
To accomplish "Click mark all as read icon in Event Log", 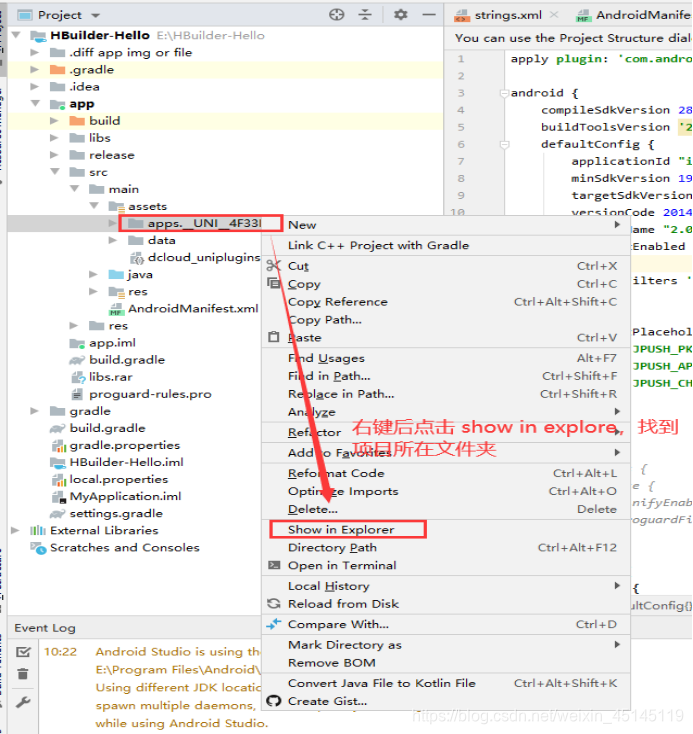I will 23,652.
